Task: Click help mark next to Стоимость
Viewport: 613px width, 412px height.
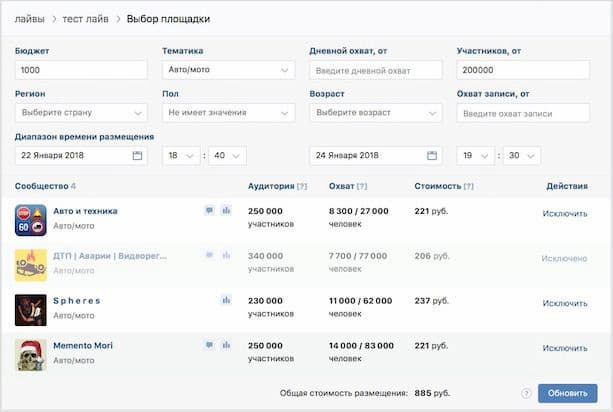Action: pos(468,186)
